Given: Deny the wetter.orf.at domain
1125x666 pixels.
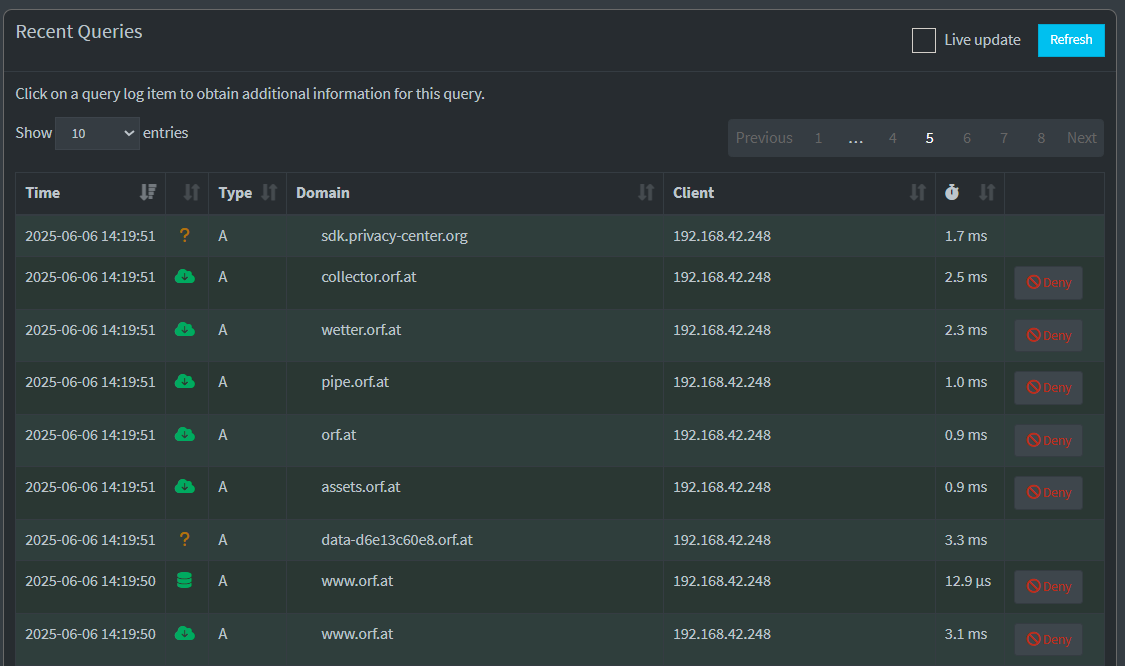Looking at the screenshot, I should [1048, 336].
